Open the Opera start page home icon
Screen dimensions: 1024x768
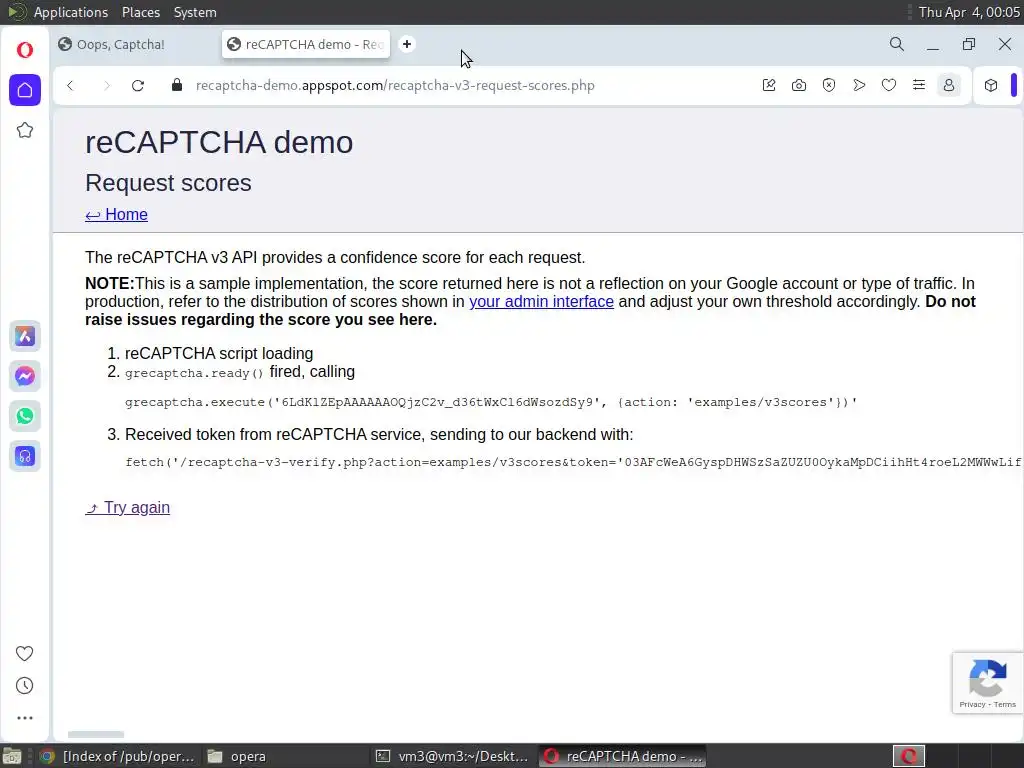pos(25,89)
